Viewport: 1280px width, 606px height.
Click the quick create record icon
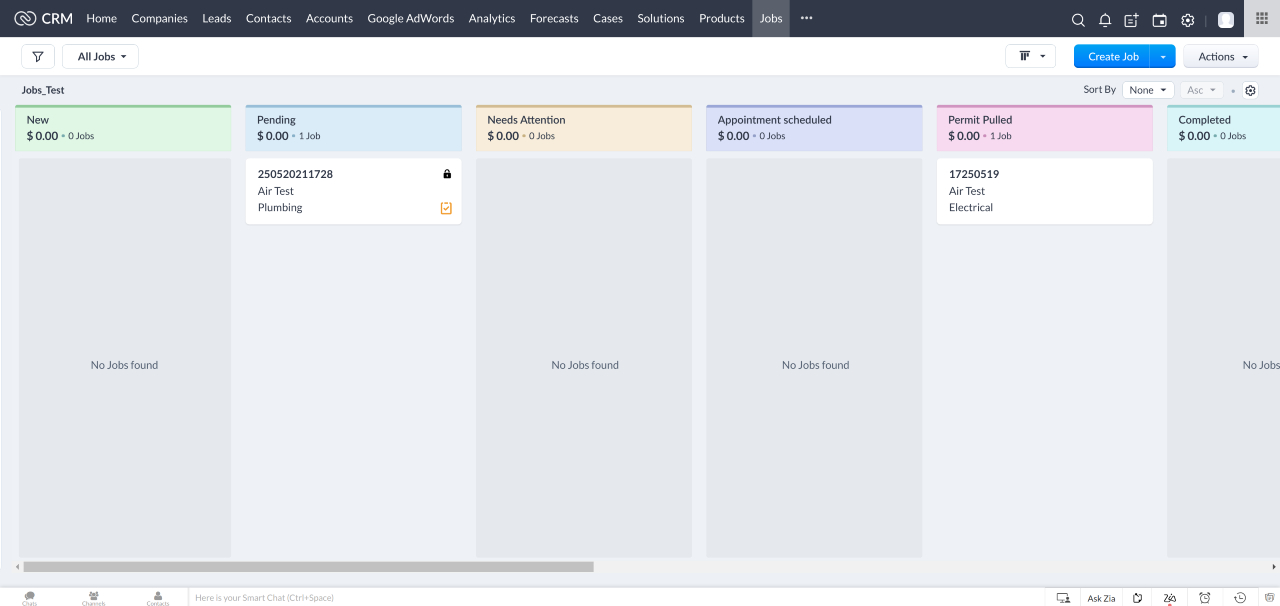pyautogui.click(x=1132, y=19)
